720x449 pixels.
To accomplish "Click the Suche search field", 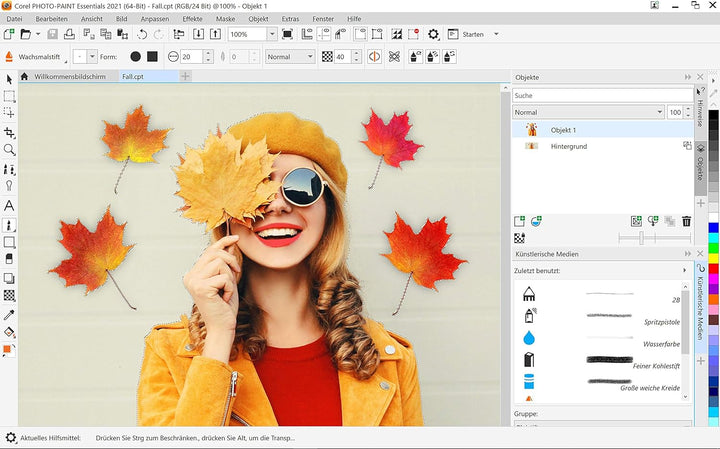I will point(602,95).
